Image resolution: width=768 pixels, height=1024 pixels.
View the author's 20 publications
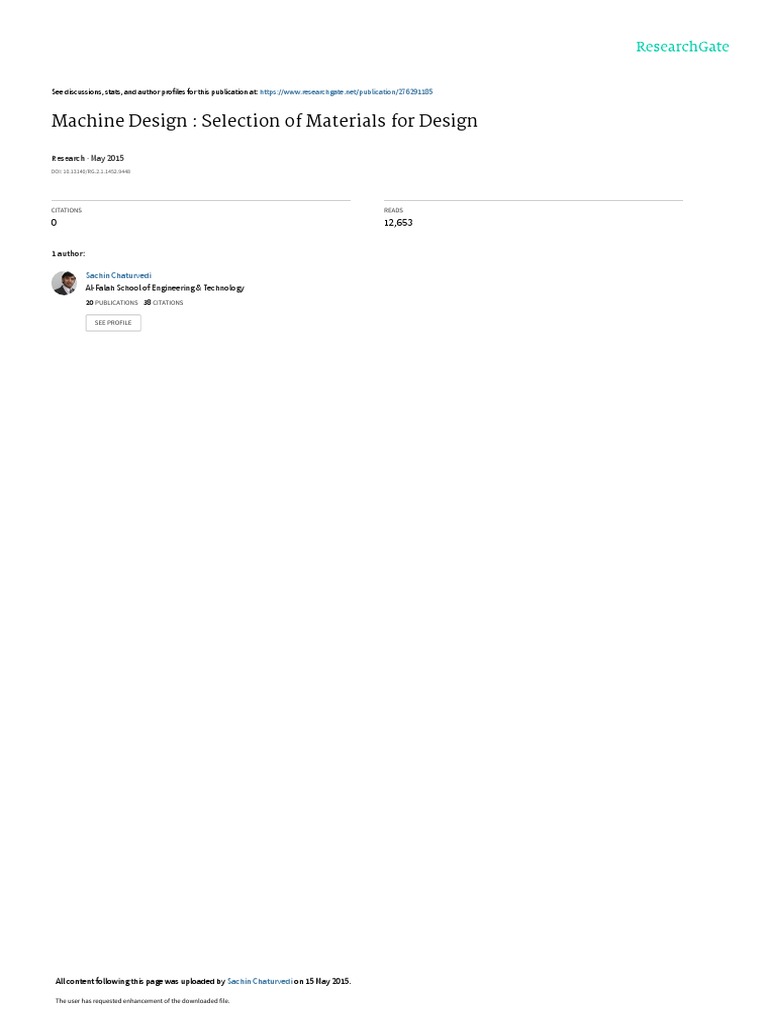112,302
